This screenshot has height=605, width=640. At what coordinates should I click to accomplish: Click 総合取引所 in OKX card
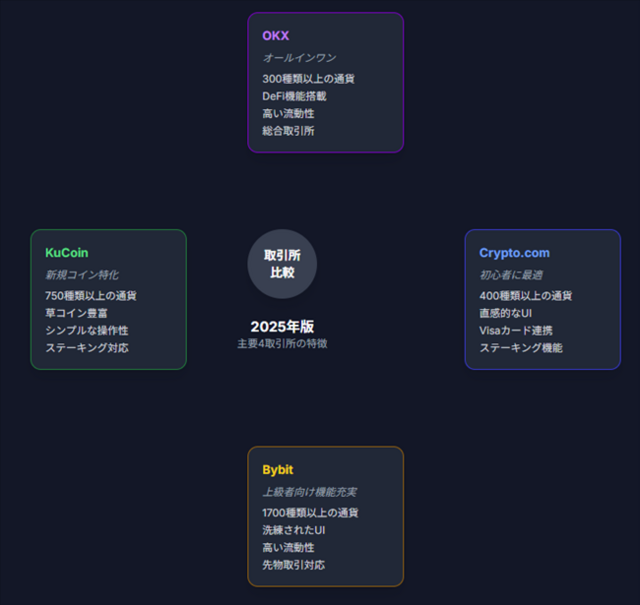pos(288,131)
